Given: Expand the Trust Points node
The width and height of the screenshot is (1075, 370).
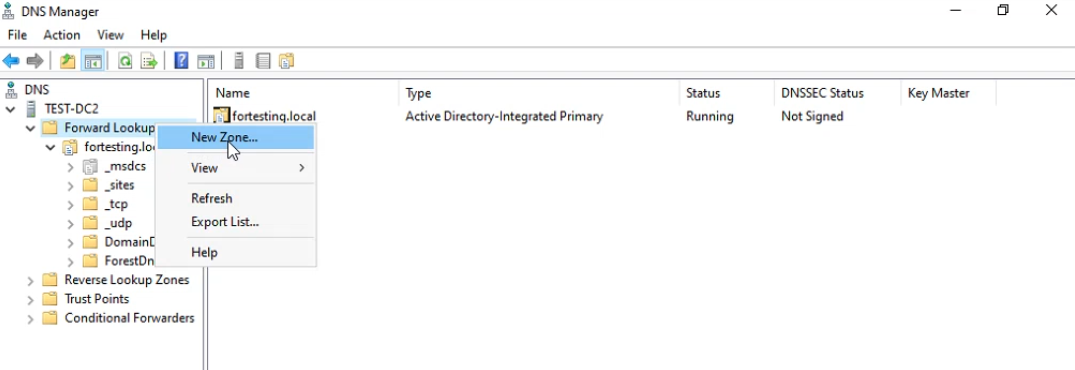Looking at the screenshot, I should 30,299.
